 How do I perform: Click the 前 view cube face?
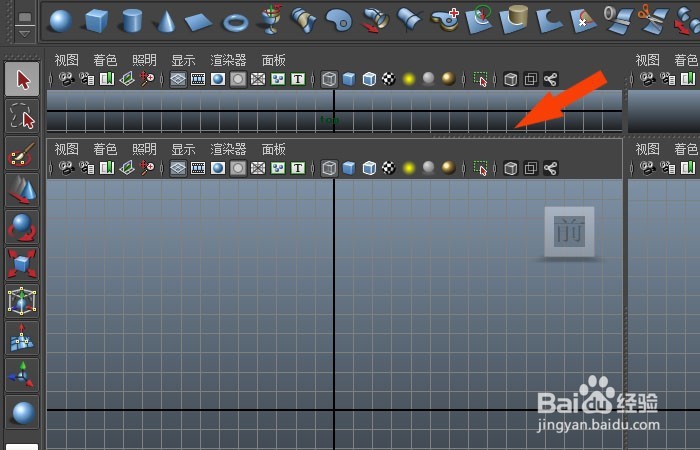[x=569, y=231]
